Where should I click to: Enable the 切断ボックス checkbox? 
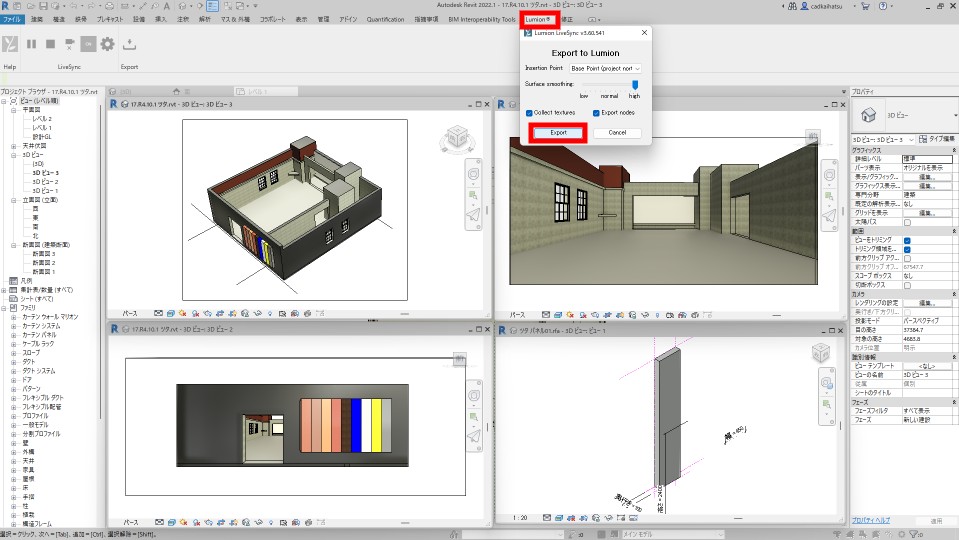[907, 285]
